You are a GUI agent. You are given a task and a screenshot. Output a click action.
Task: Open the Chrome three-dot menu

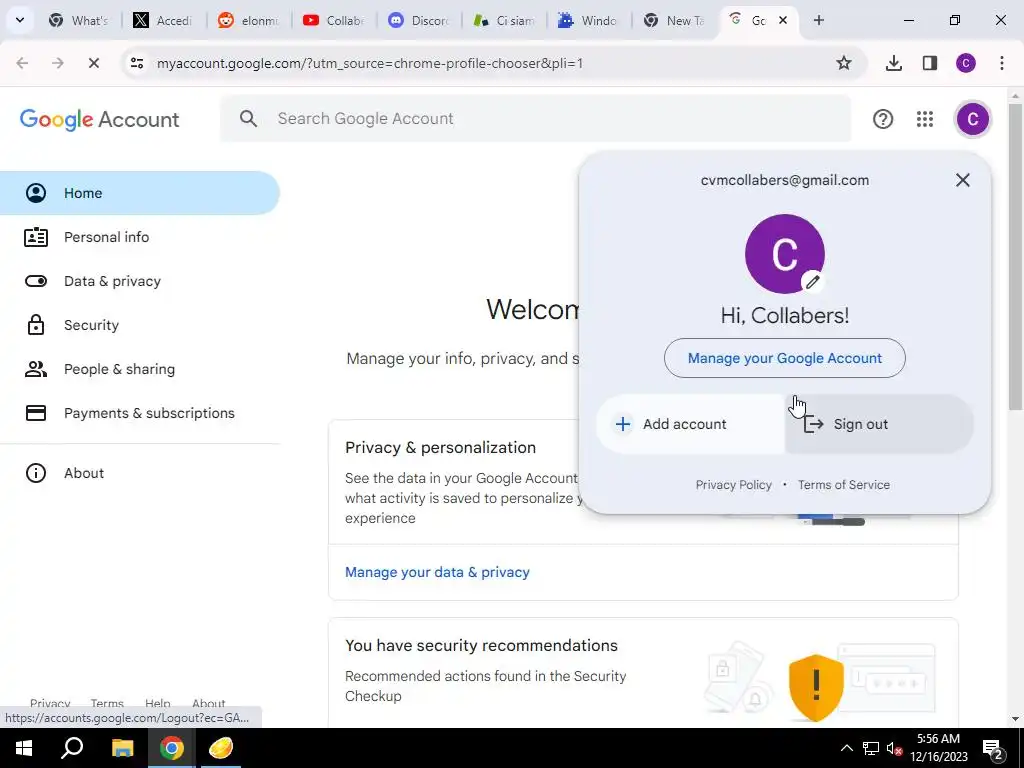coord(1002,63)
